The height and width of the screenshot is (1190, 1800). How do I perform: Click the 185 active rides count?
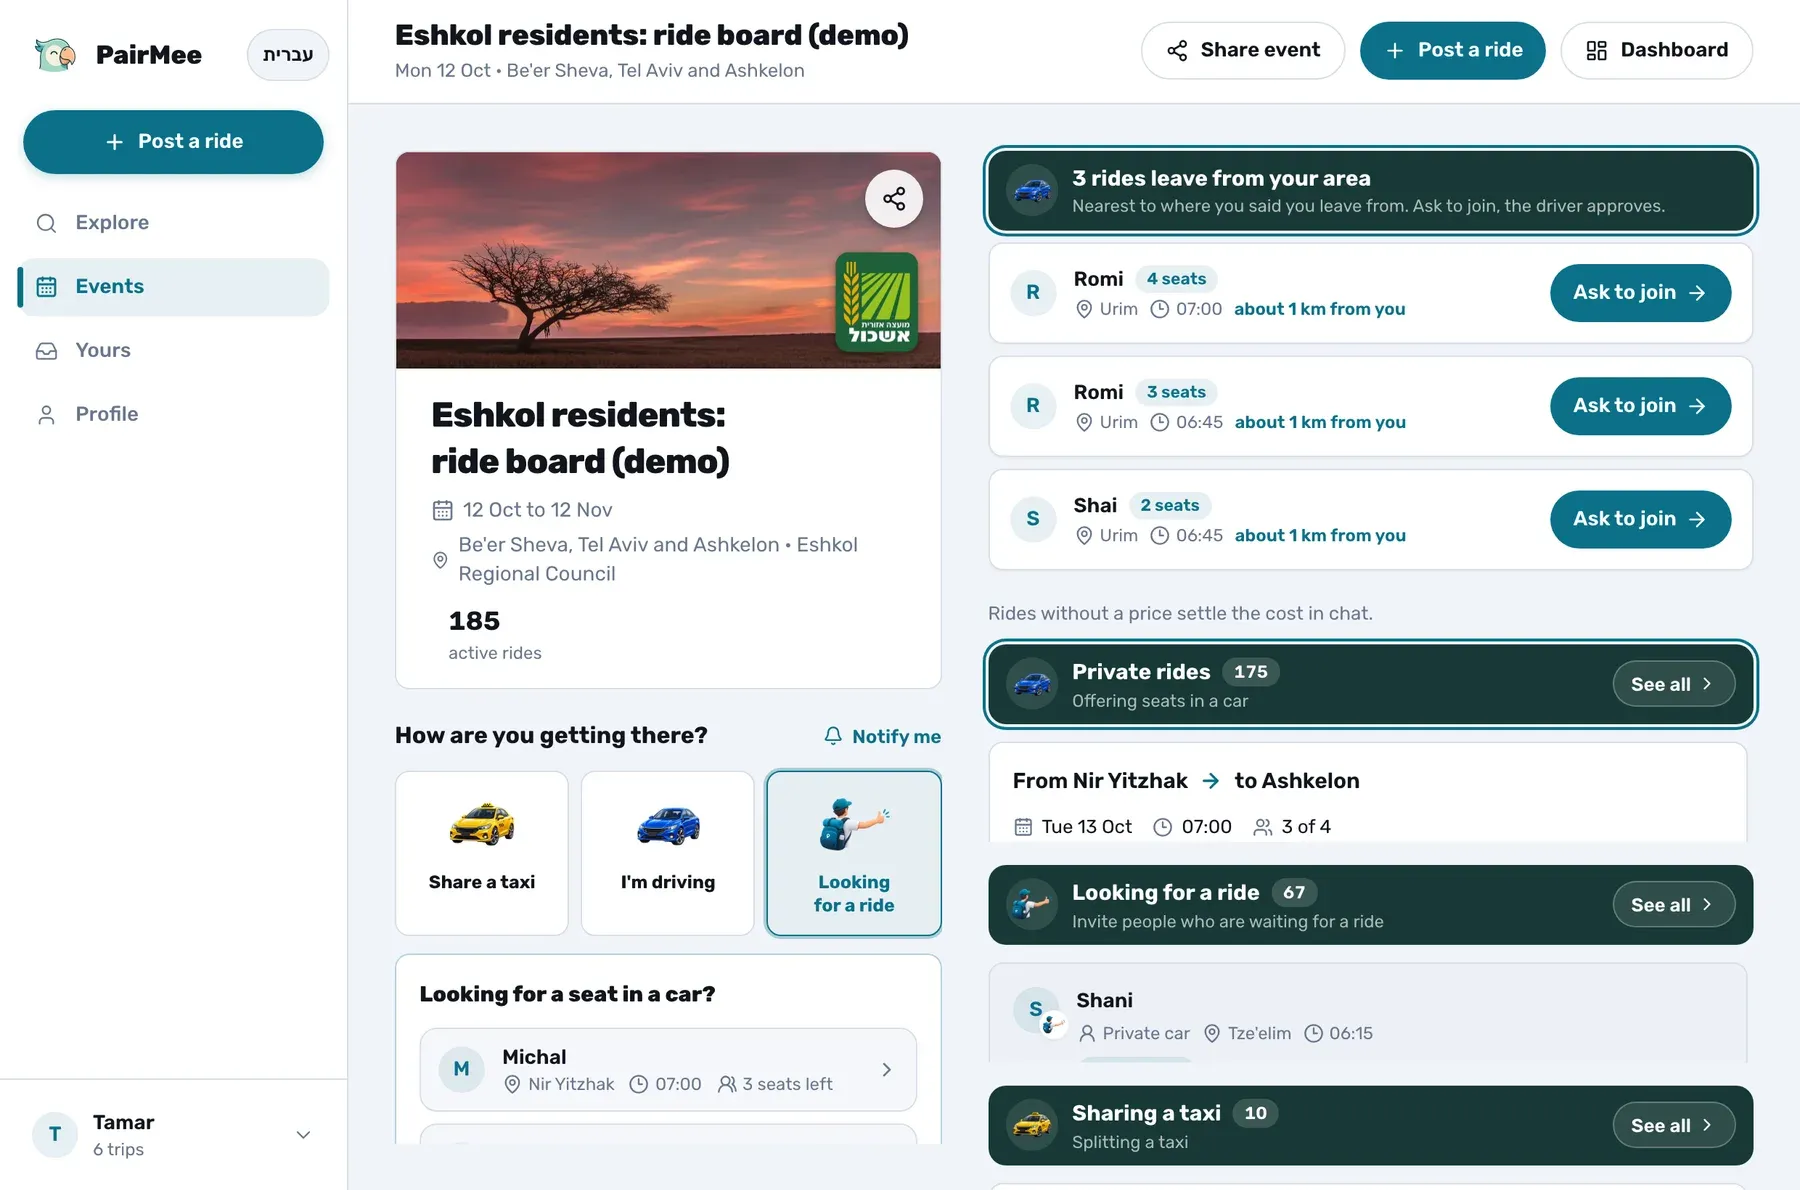(x=474, y=621)
